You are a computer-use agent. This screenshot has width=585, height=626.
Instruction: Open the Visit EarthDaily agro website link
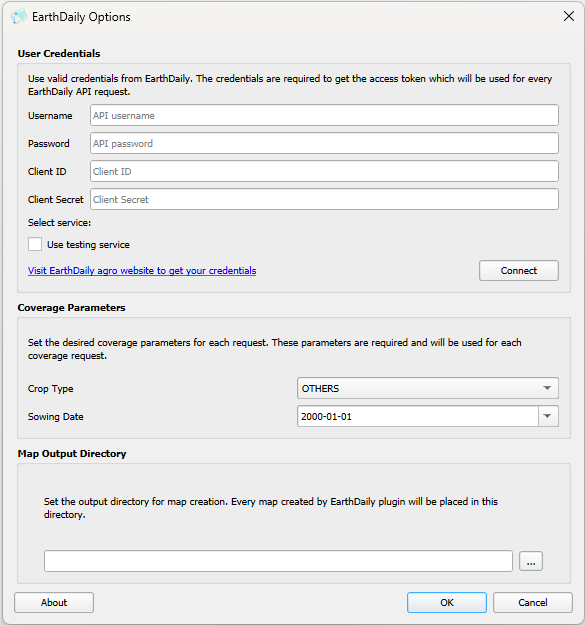142,271
